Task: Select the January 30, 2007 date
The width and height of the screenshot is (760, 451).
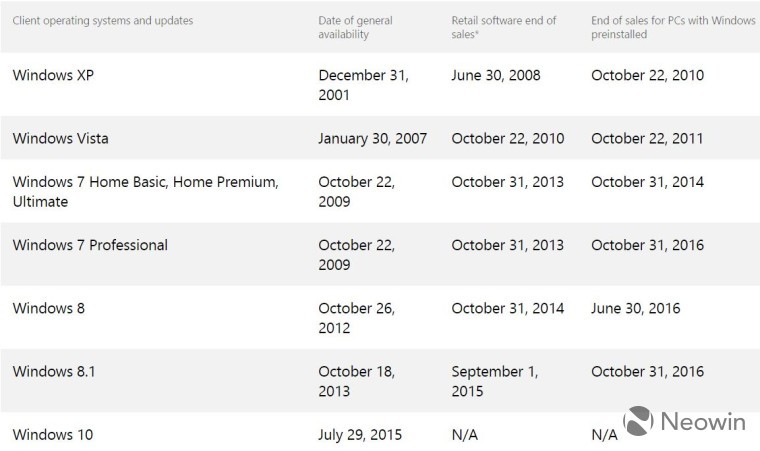Action: coord(373,139)
